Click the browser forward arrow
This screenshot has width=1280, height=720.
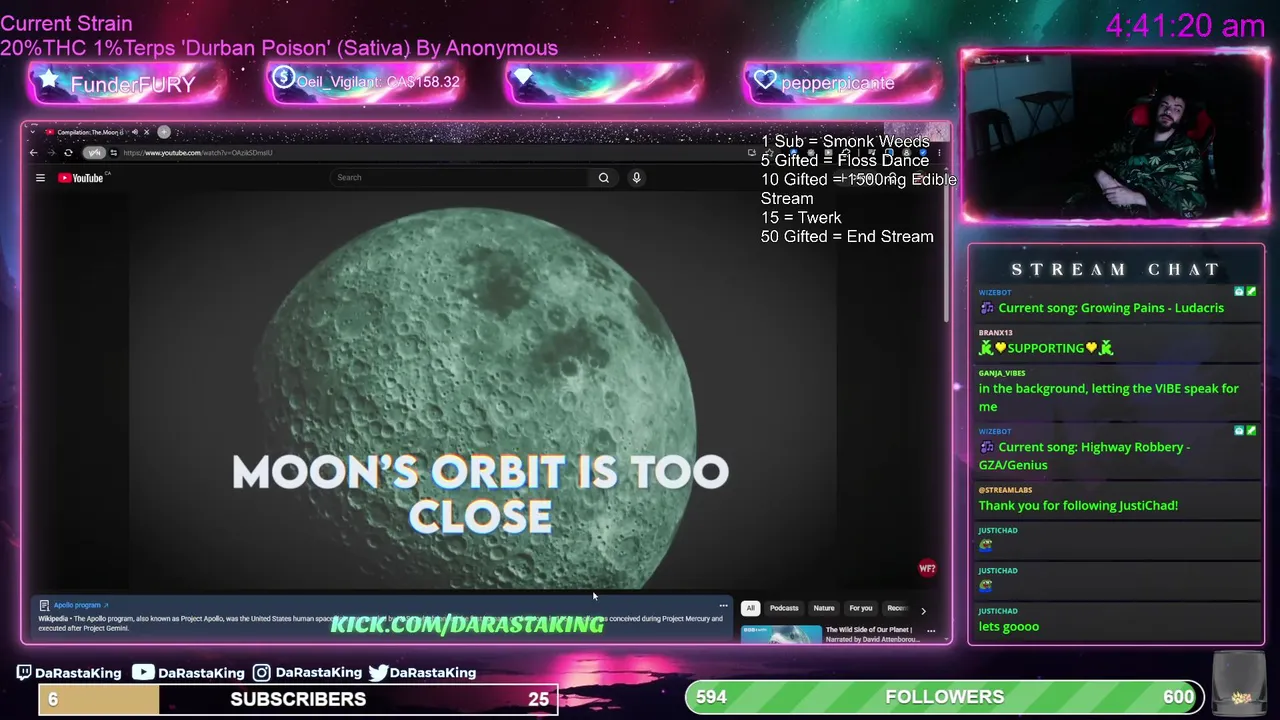(51, 153)
